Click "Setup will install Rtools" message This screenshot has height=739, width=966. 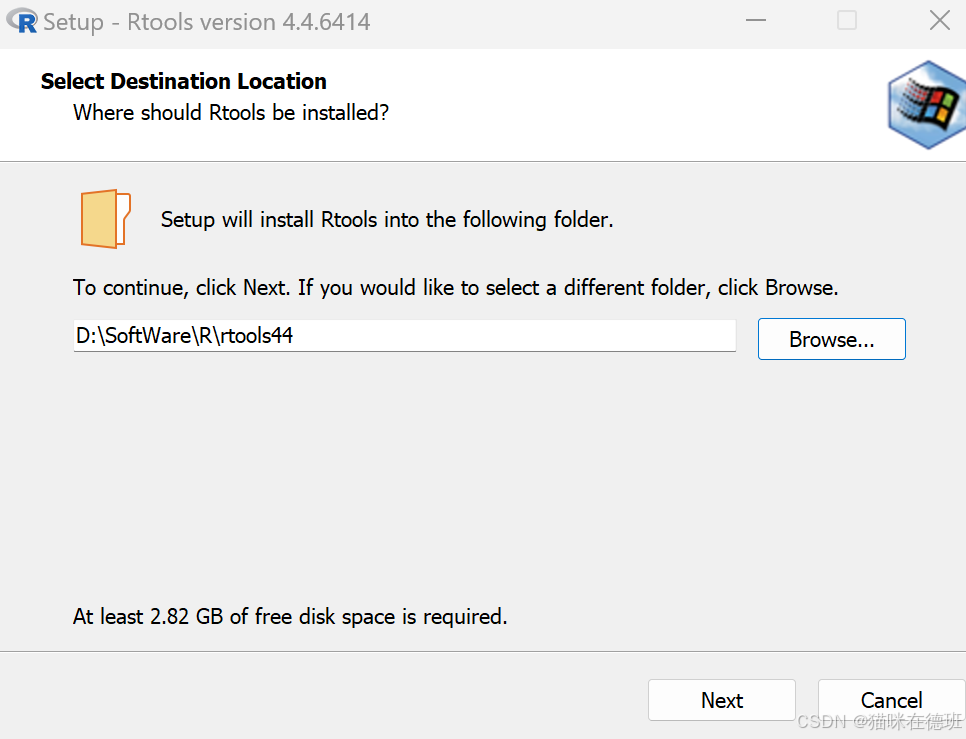pos(387,220)
